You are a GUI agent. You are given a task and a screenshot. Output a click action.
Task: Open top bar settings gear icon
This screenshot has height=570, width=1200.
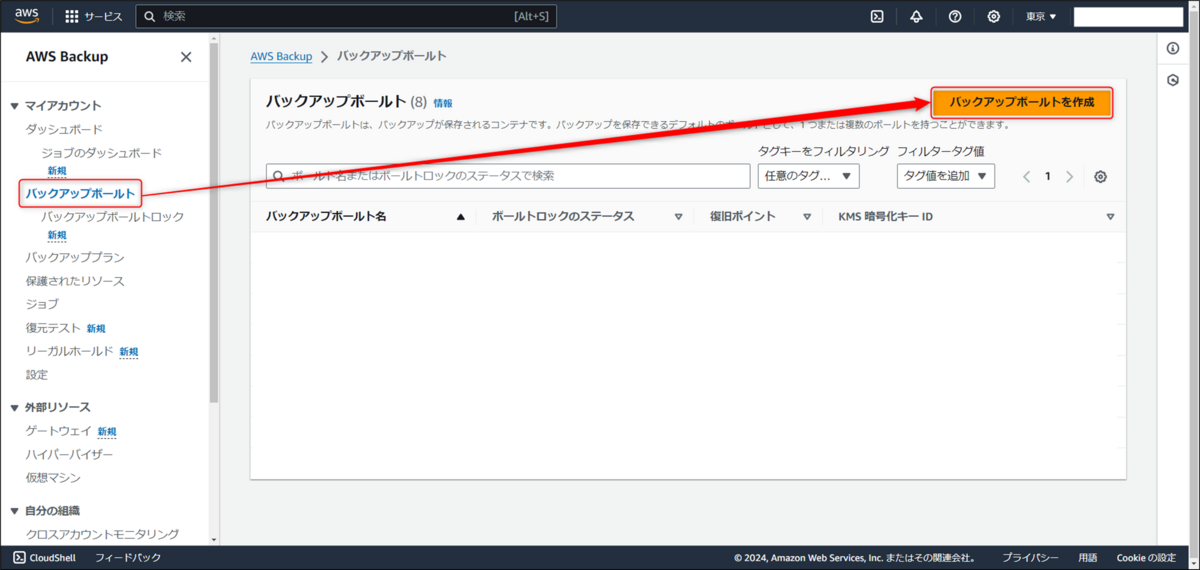[x=993, y=16]
